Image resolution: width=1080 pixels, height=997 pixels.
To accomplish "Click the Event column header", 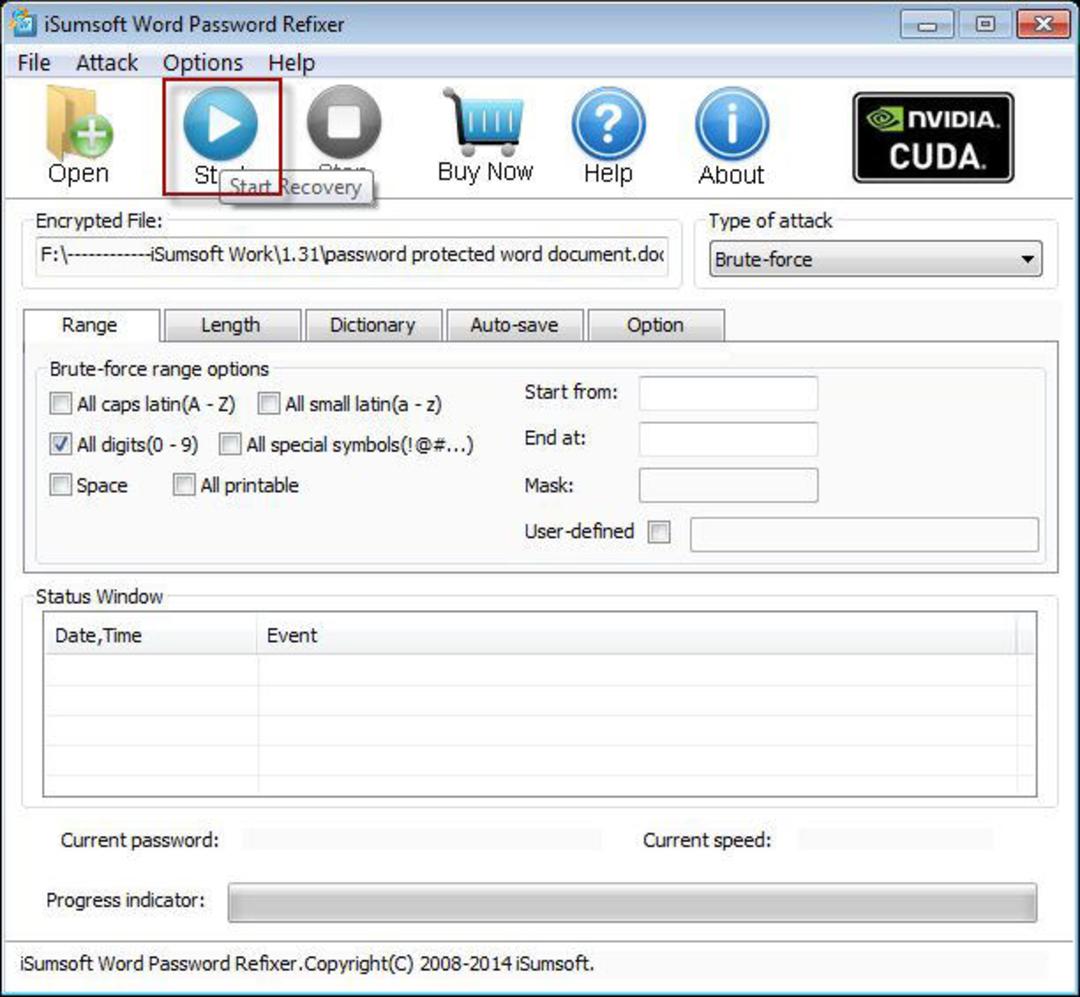I will coord(636,635).
